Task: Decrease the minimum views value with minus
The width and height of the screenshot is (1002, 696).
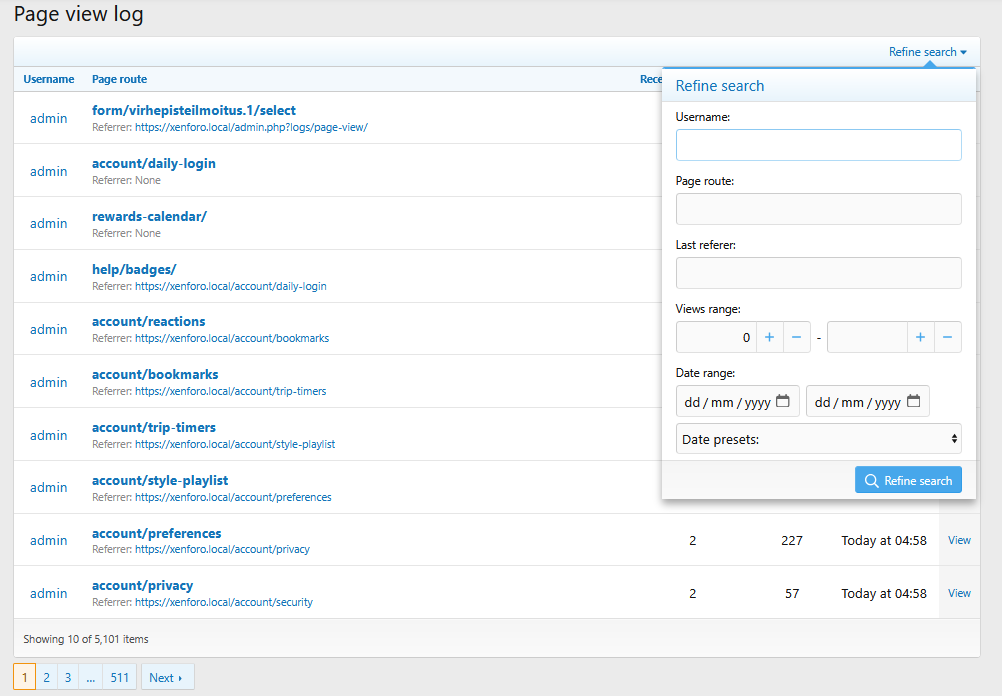Action: [796, 338]
